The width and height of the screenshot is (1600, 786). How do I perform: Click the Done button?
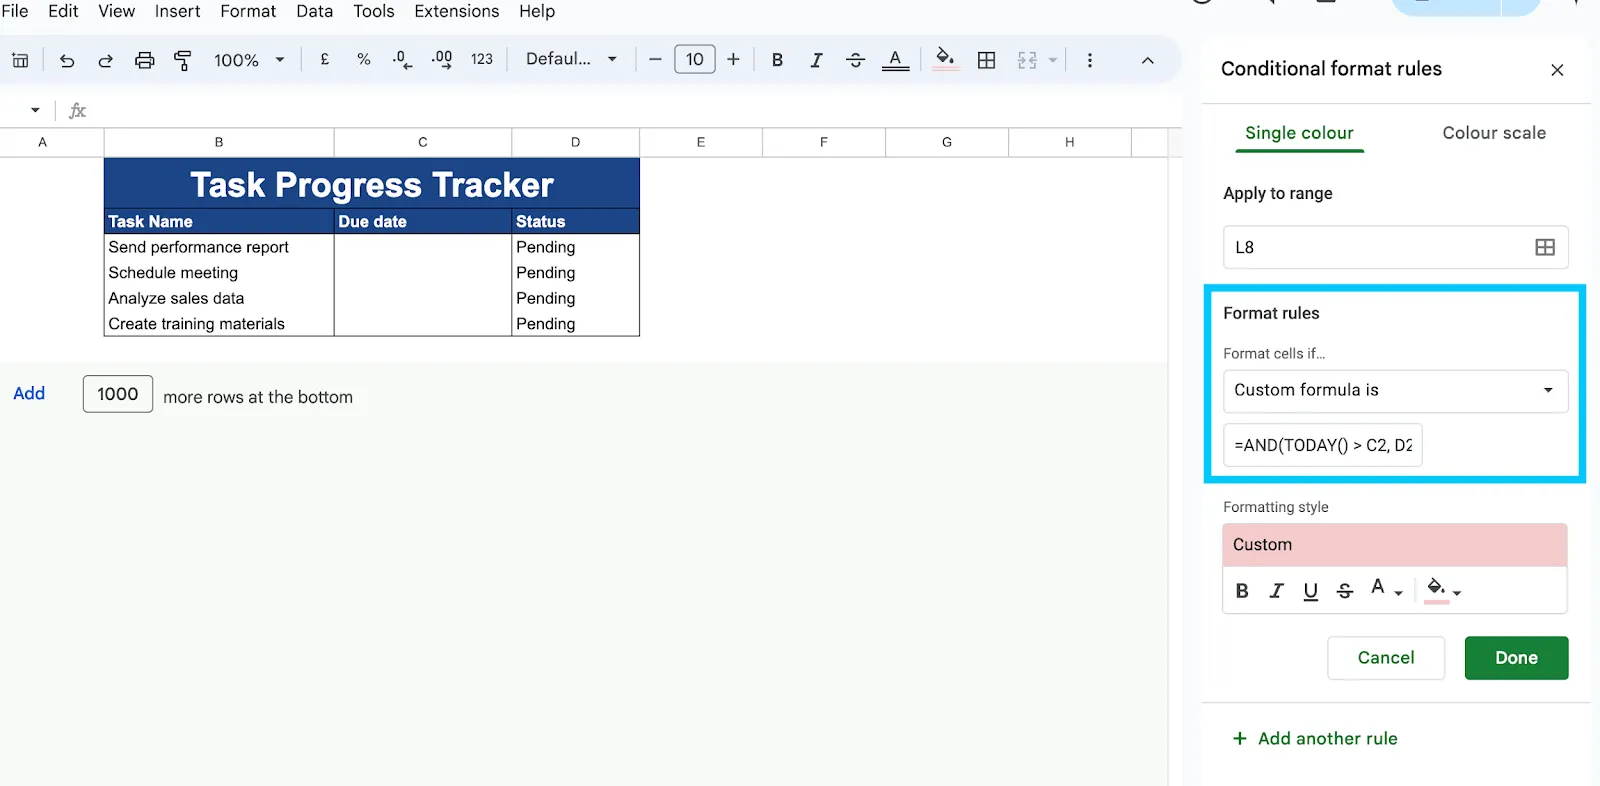[x=1516, y=658]
